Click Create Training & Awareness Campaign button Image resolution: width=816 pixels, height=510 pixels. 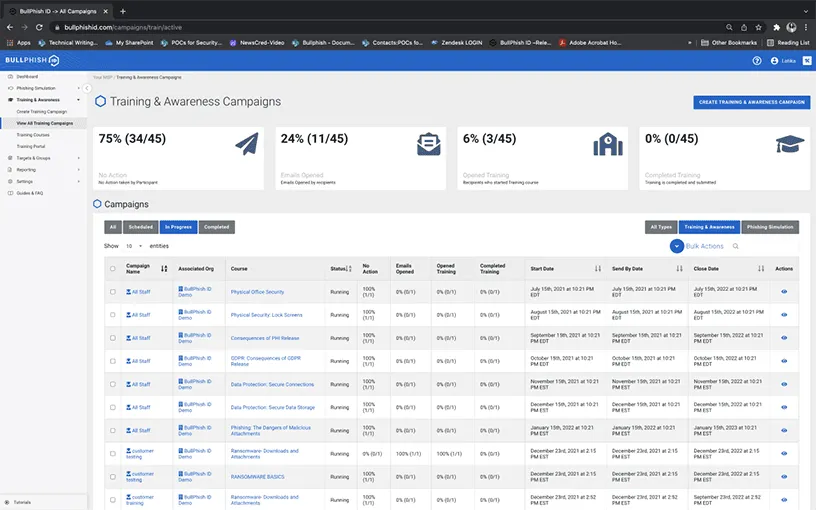click(751, 102)
